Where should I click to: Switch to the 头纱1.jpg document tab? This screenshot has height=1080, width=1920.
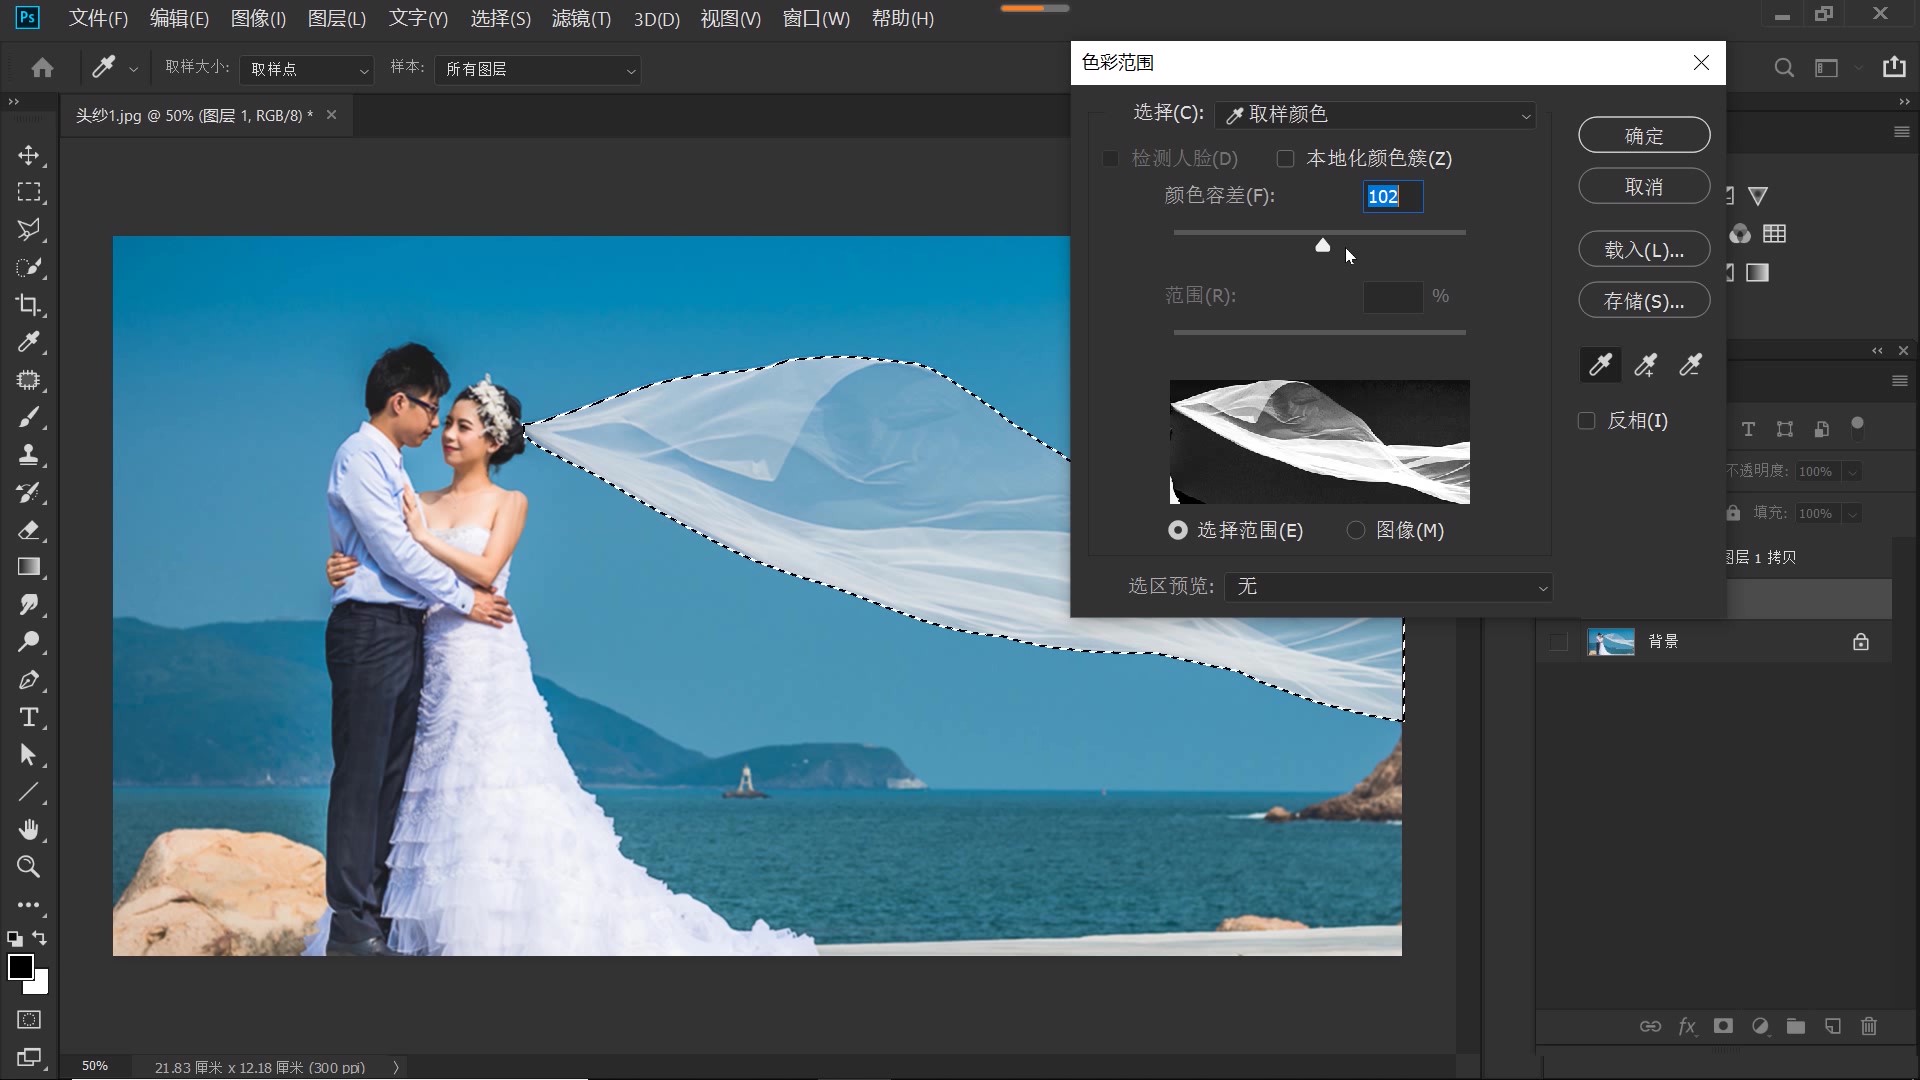(194, 116)
